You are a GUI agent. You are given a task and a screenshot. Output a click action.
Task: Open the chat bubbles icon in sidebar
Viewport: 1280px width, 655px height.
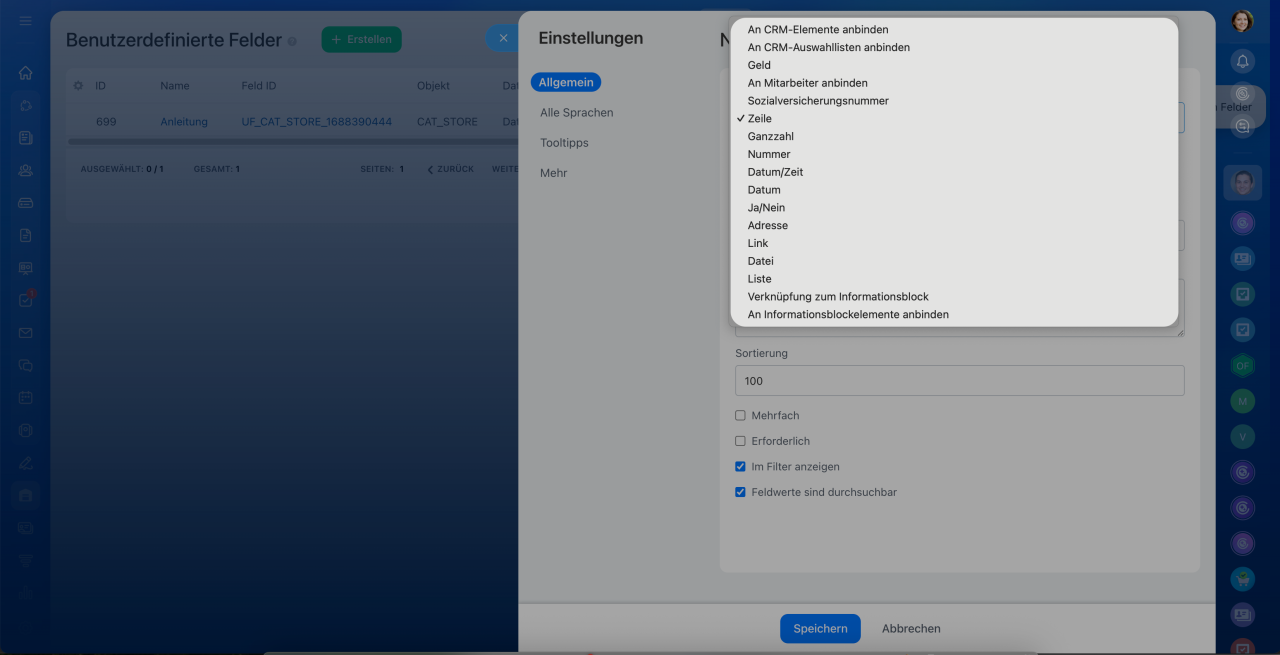tap(25, 365)
